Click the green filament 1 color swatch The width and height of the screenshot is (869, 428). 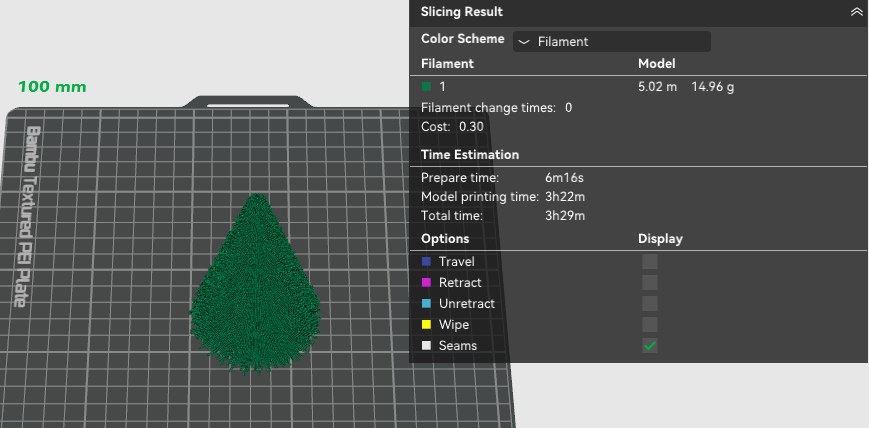(x=426, y=86)
